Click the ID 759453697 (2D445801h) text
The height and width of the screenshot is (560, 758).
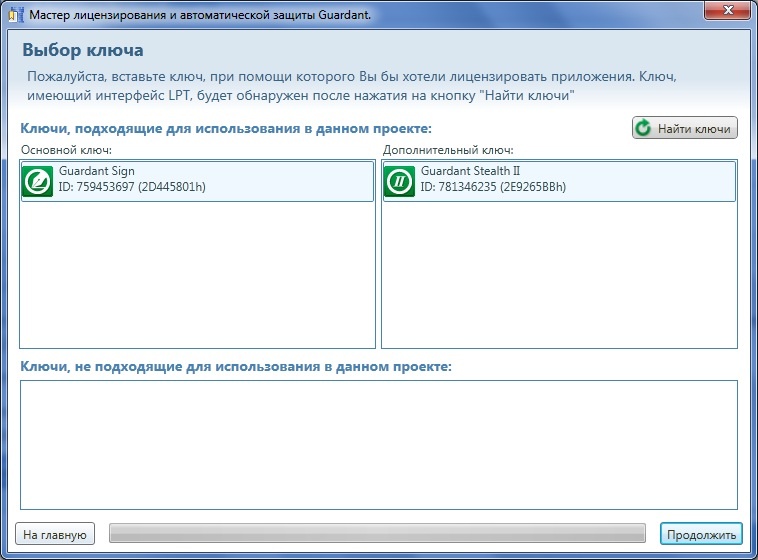click(x=132, y=187)
